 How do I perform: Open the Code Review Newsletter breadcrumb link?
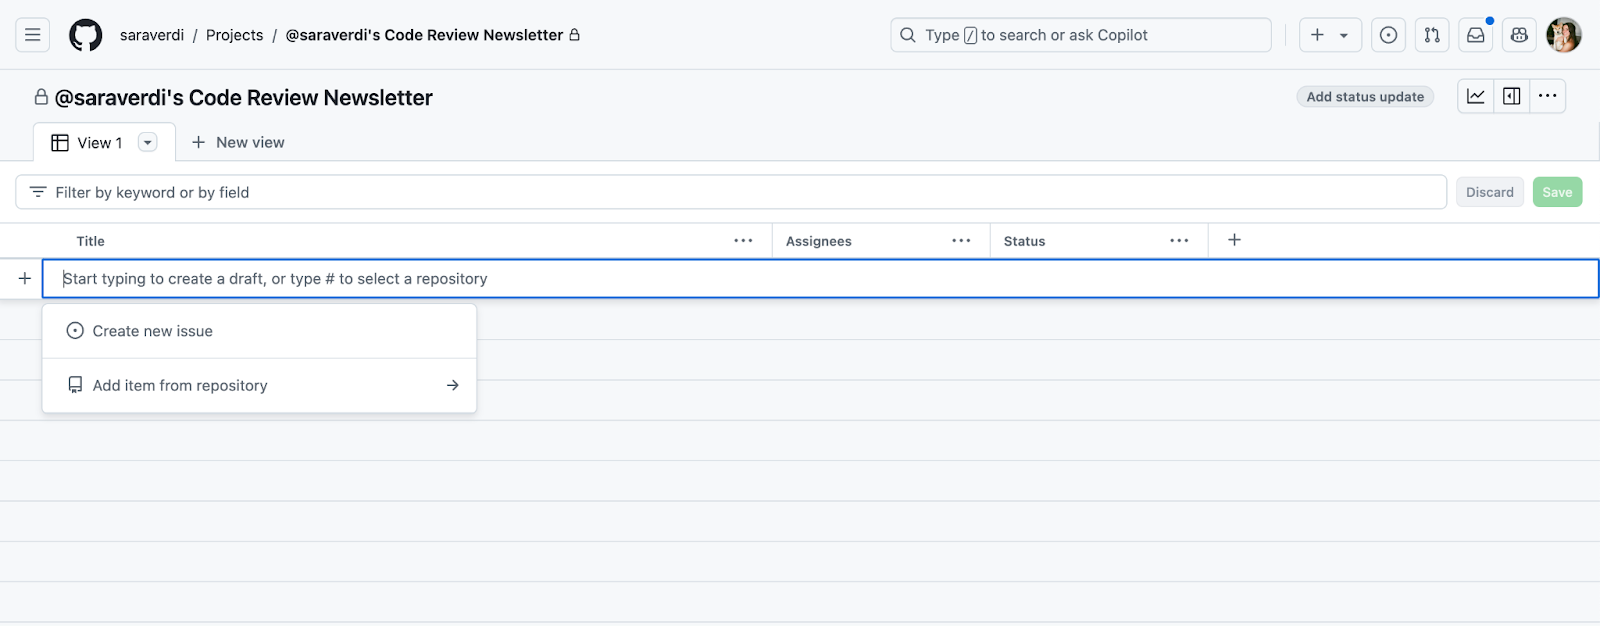click(x=424, y=35)
